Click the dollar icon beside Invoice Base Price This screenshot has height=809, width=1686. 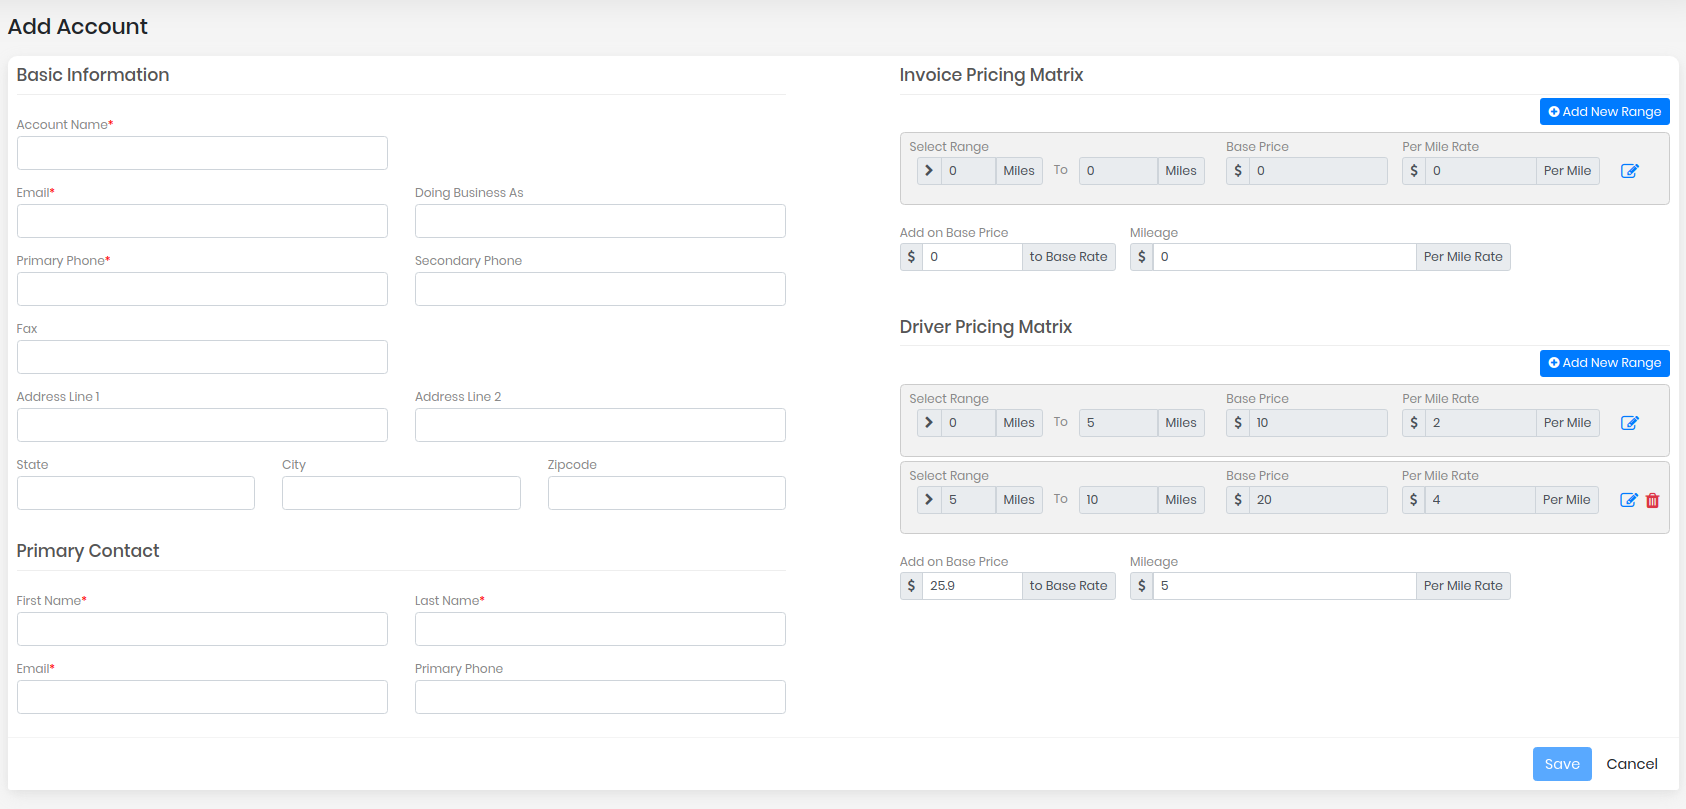[x=1238, y=171]
